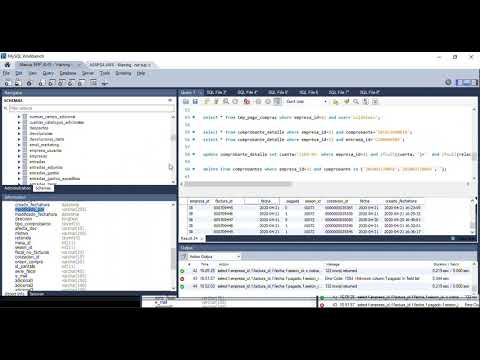Screen dimensions: 480x360
Task: Click the schema tree vertical scrollbar
Action: point(173,138)
